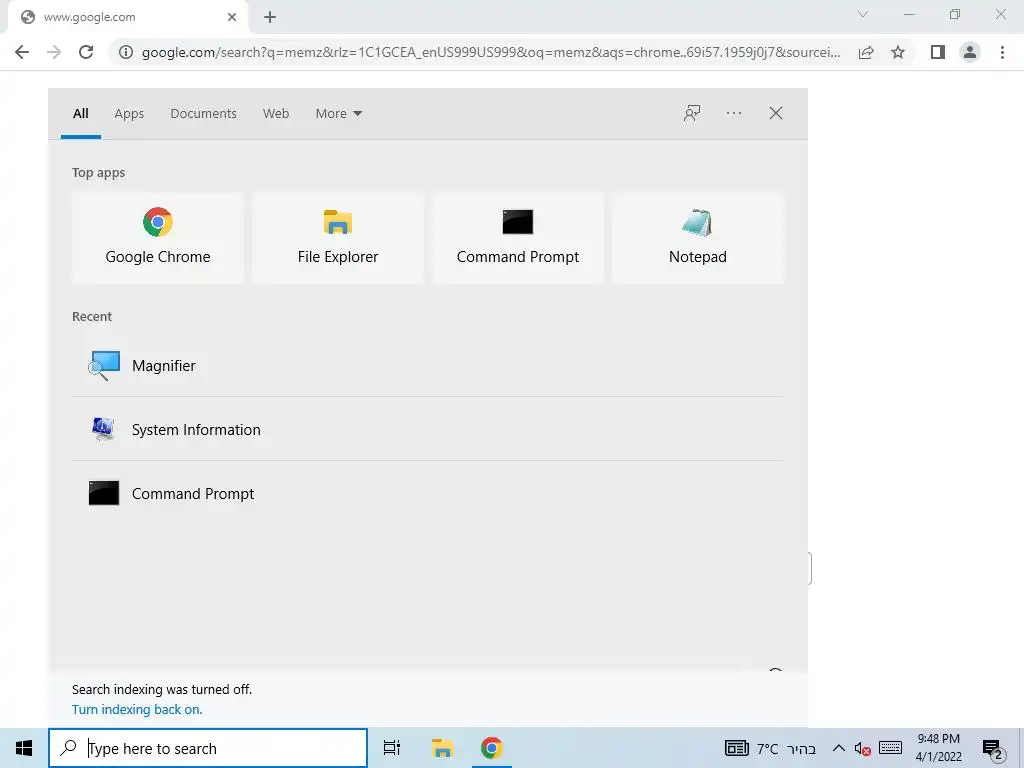Reload the current page

86,52
